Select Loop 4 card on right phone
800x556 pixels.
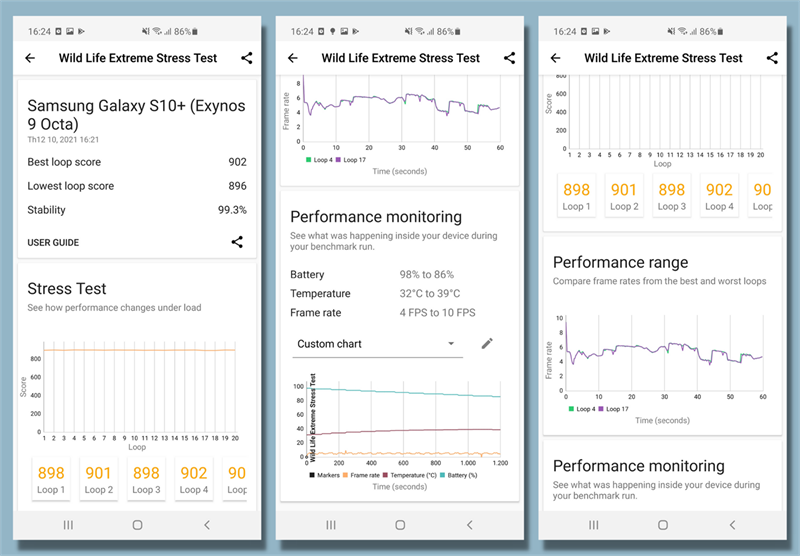tap(719, 195)
